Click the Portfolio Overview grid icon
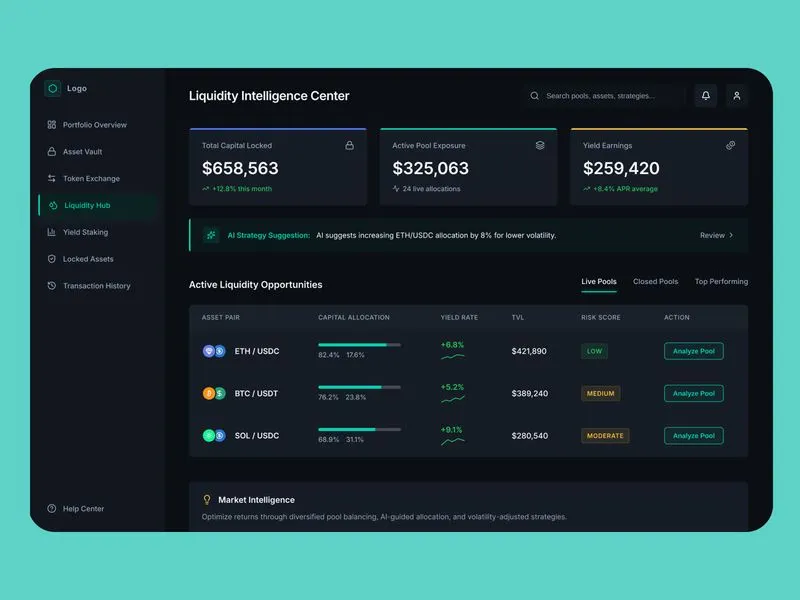The width and height of the screenshot is (800, 600). click(52, 124)
